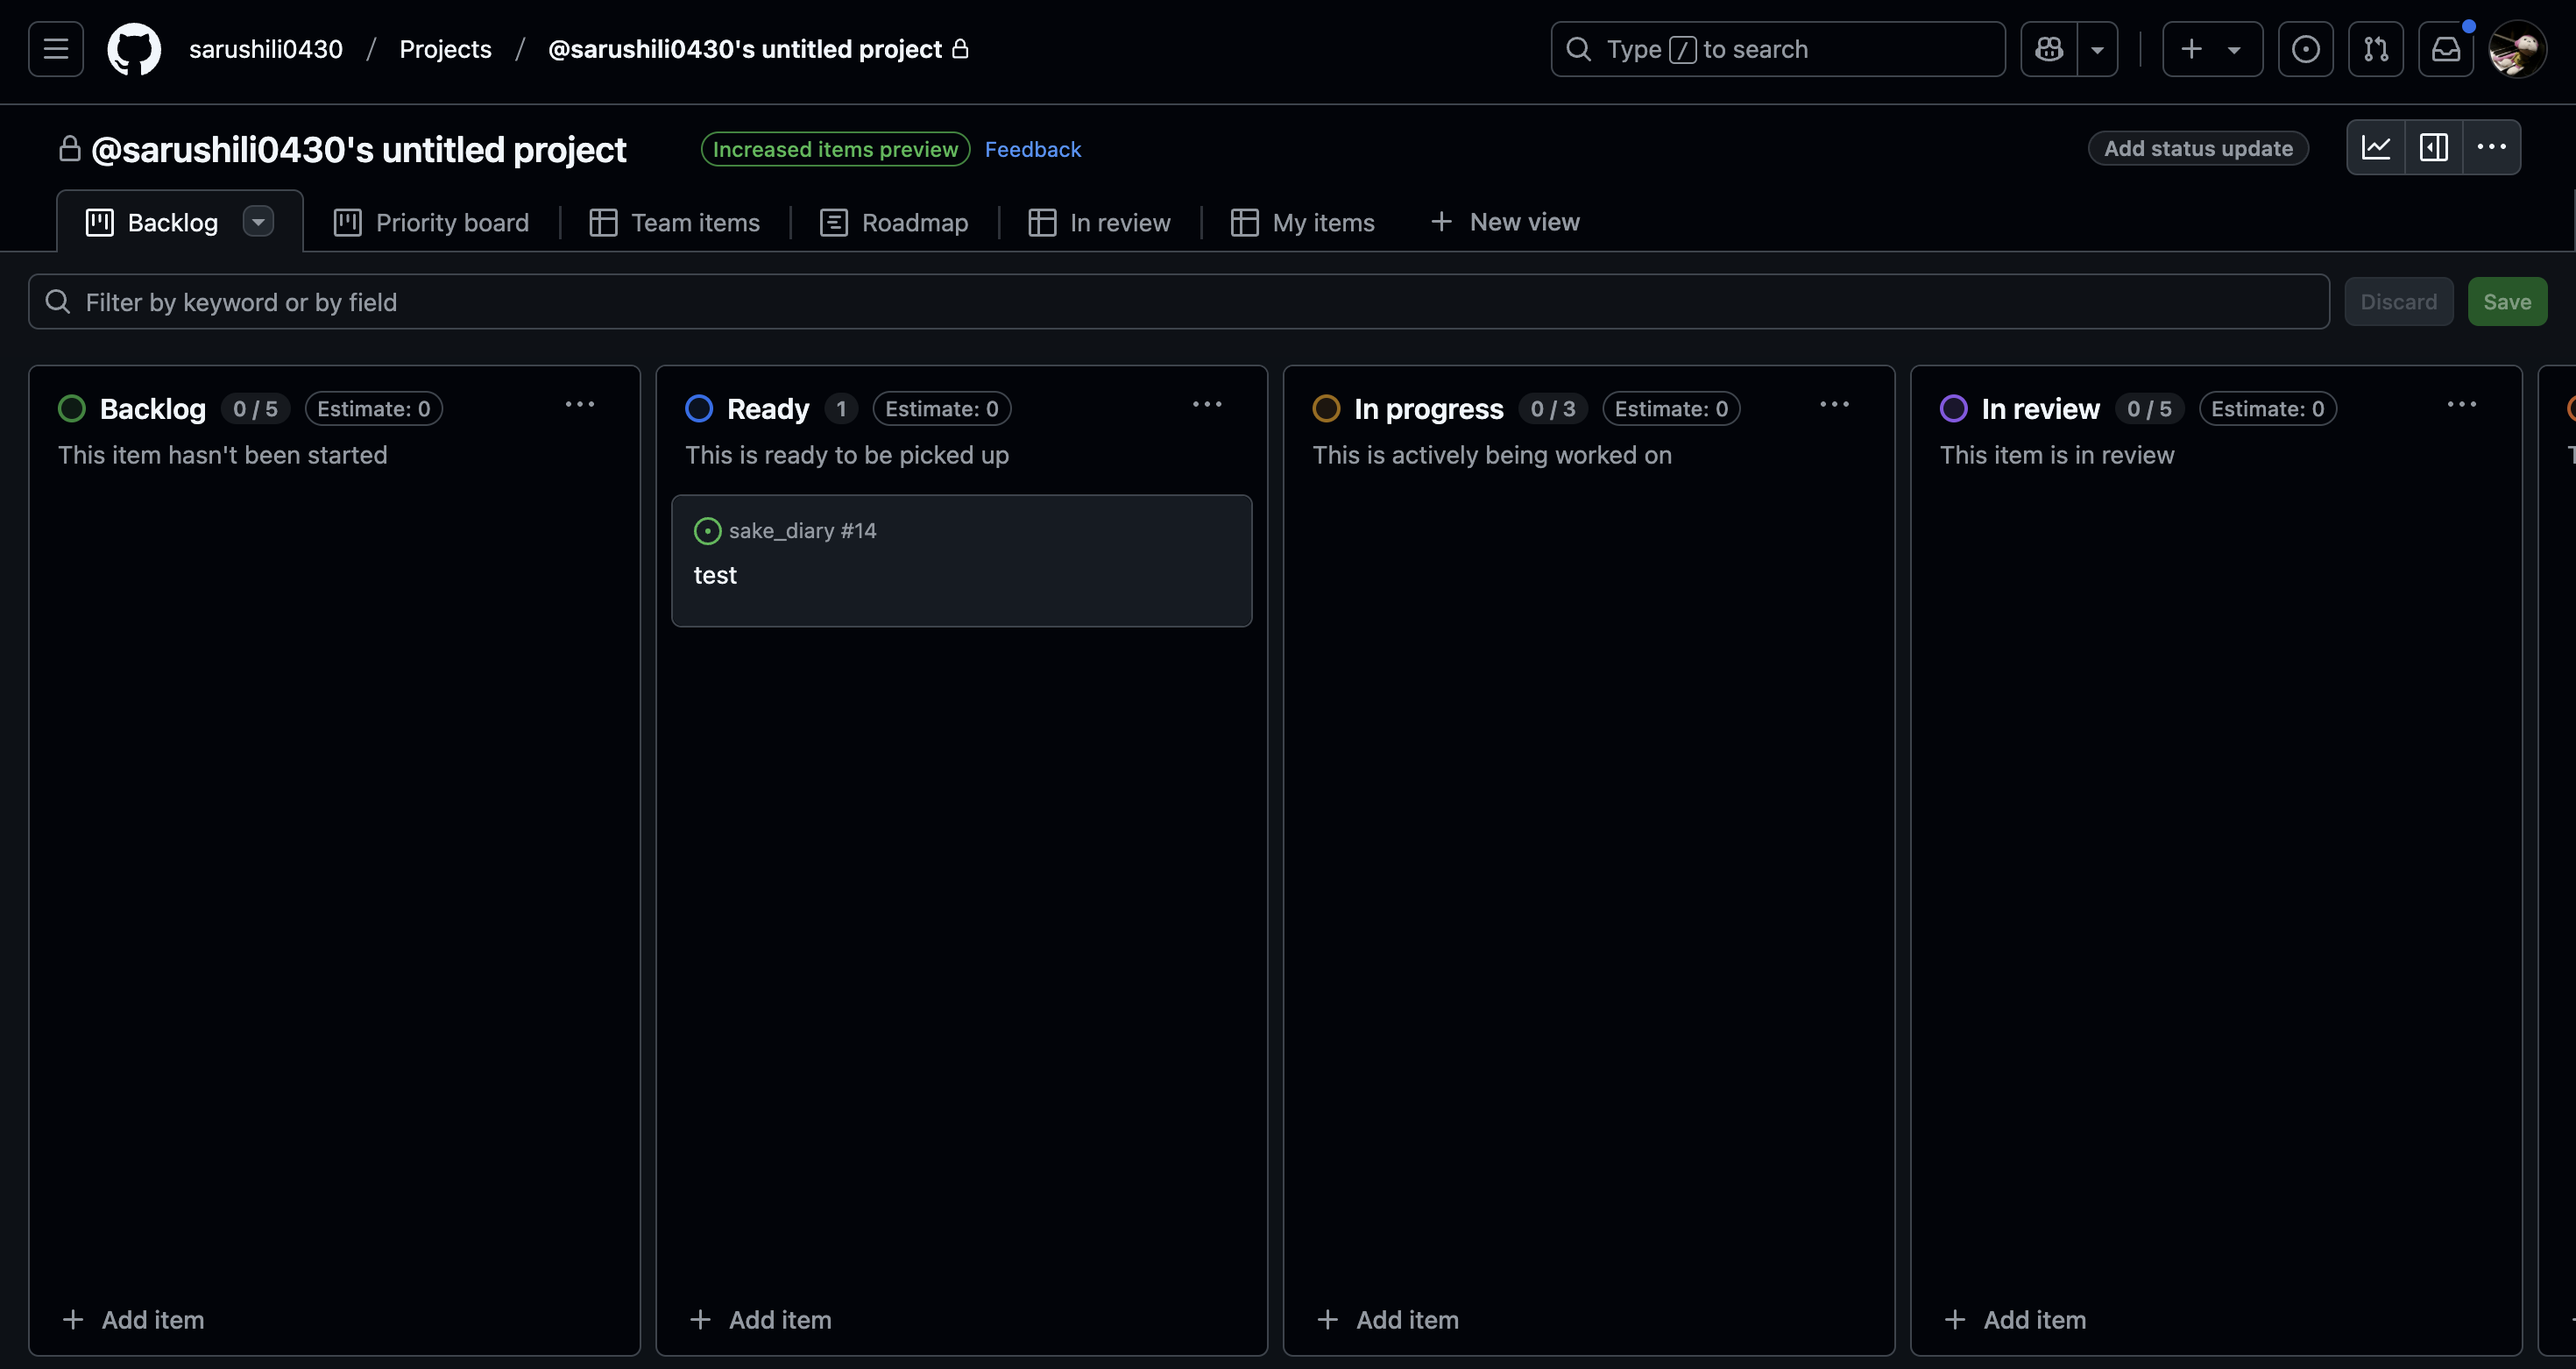This screenshot has height=1369, width=2576.
Task: Add item to Ready column
Action: coord(761,1320)
